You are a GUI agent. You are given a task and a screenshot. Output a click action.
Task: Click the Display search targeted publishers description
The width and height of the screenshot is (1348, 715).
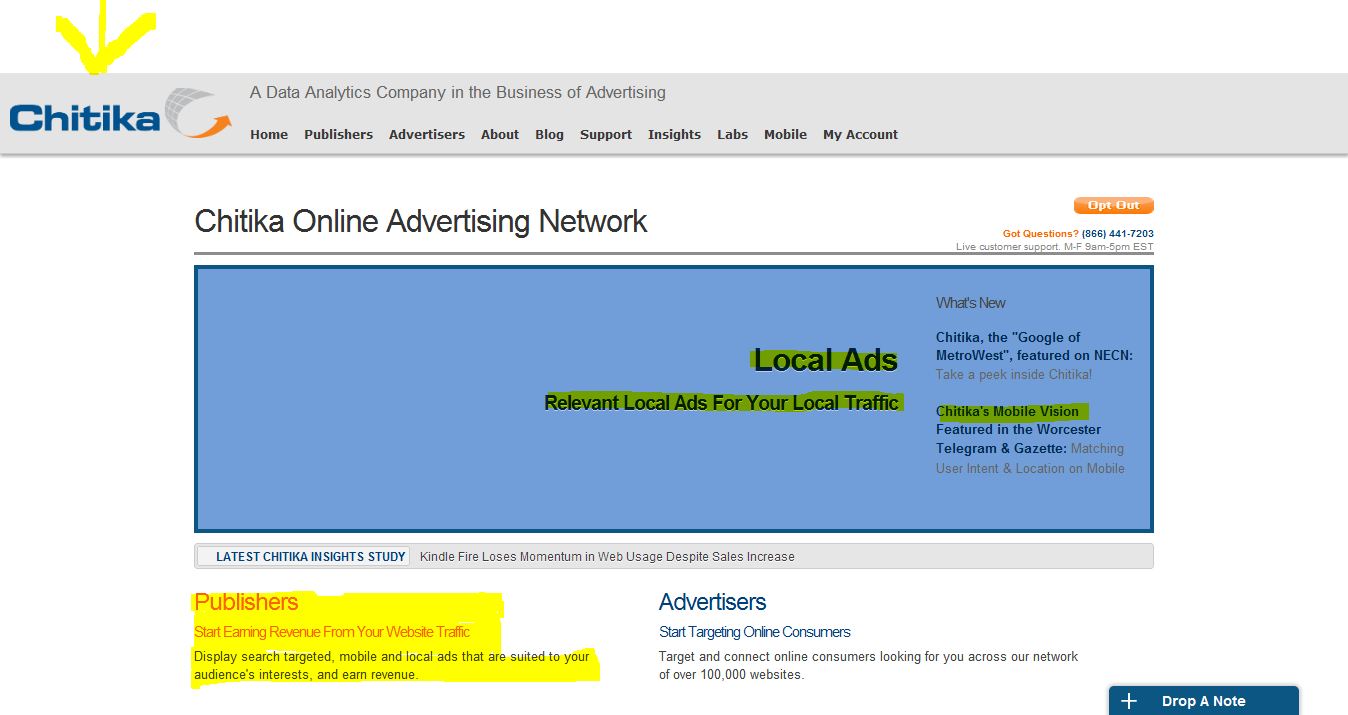[392, 666]
